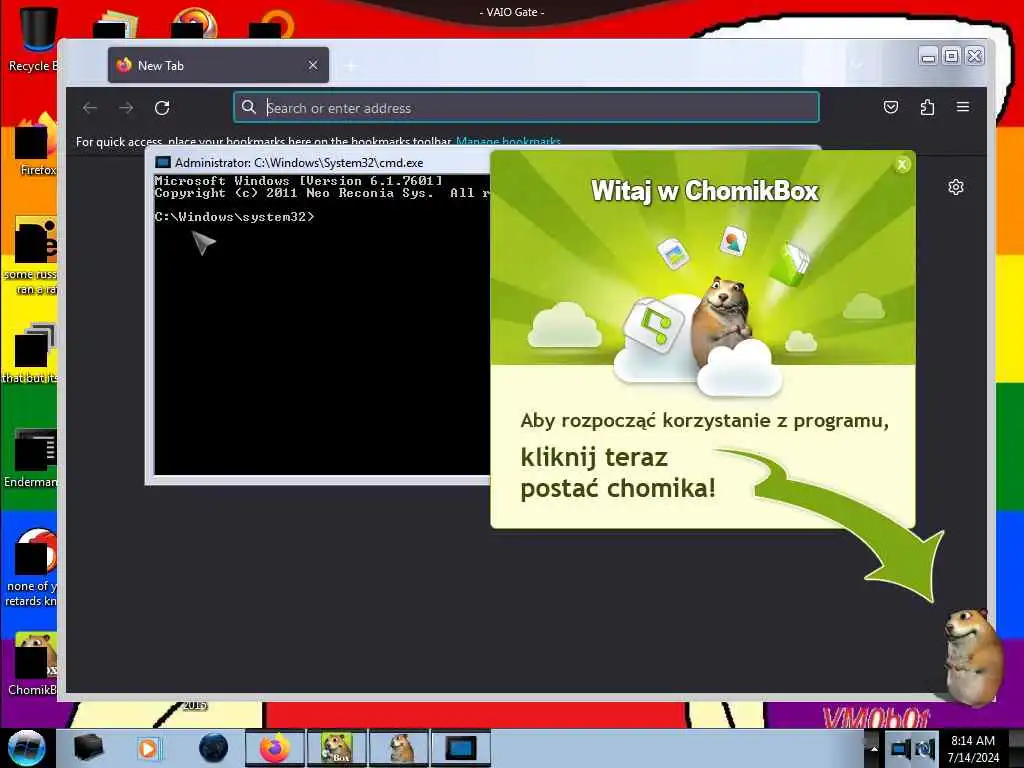Open New Tab personalize gear icon

pos(955,187)
